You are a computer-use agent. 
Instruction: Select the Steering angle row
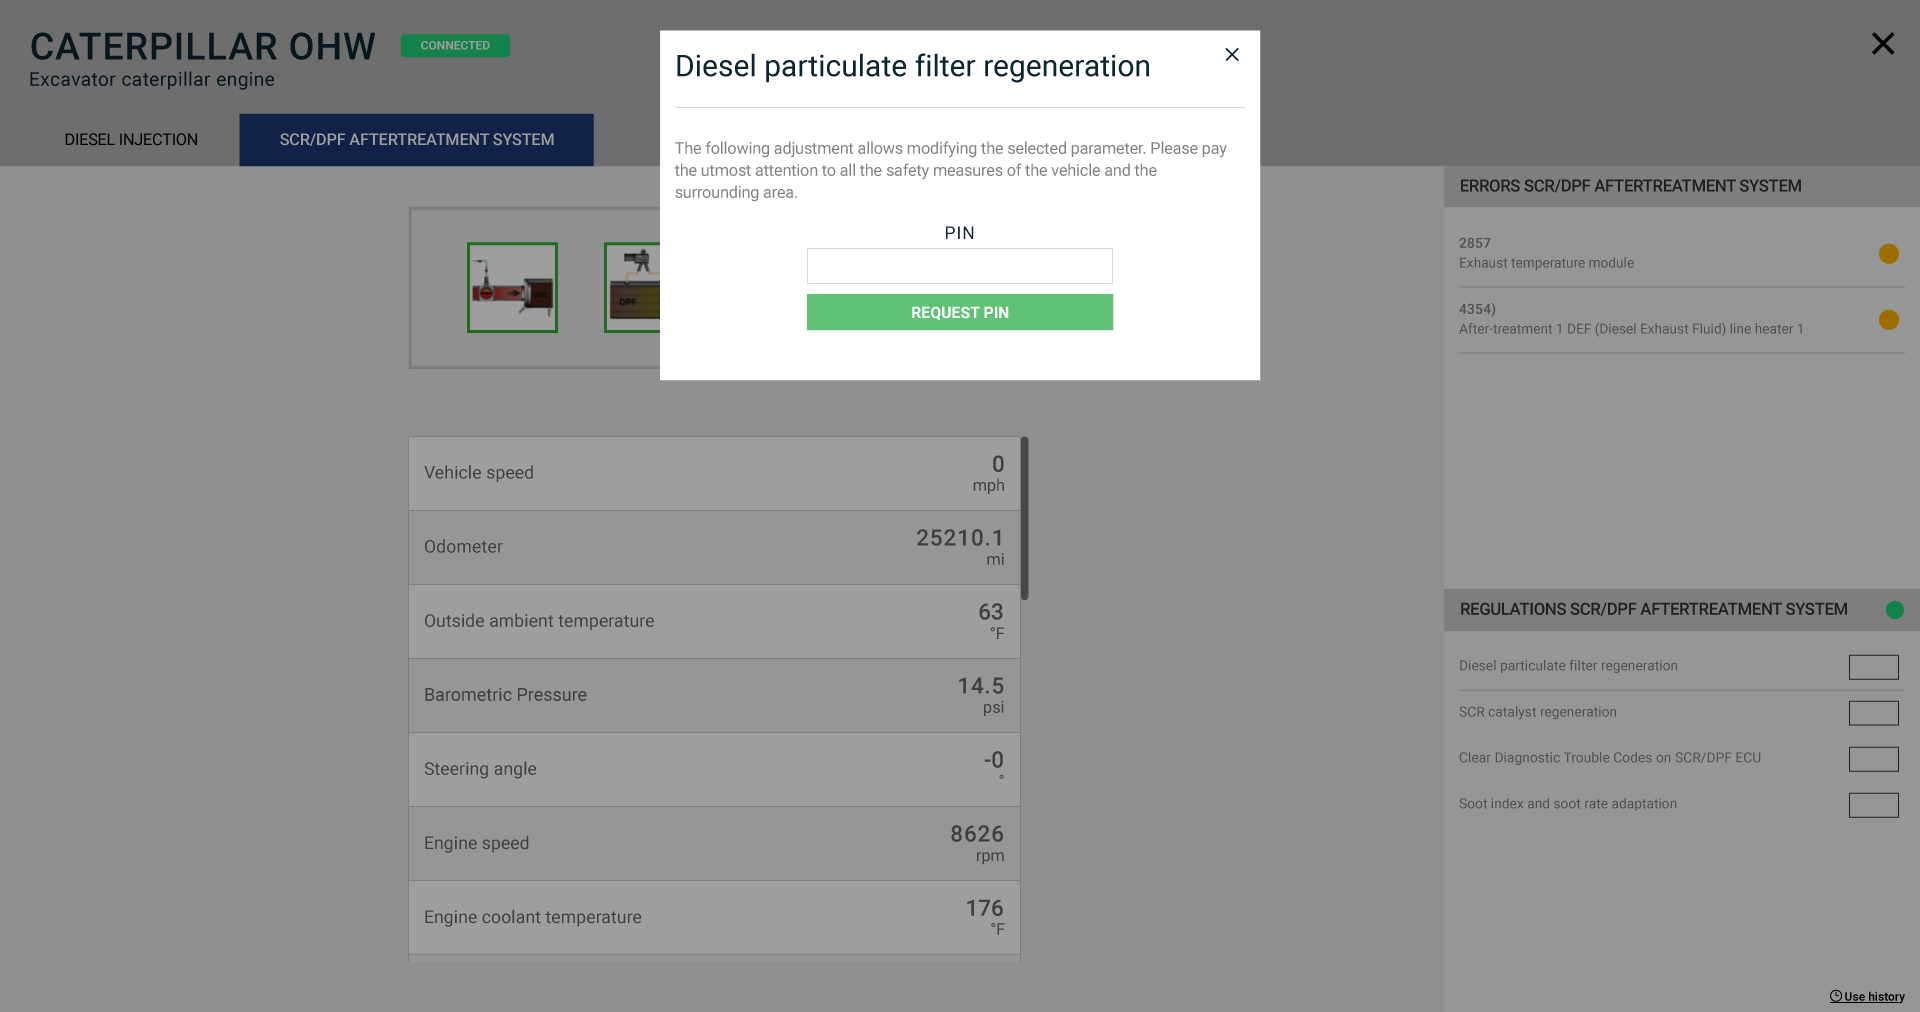point(714,770)
